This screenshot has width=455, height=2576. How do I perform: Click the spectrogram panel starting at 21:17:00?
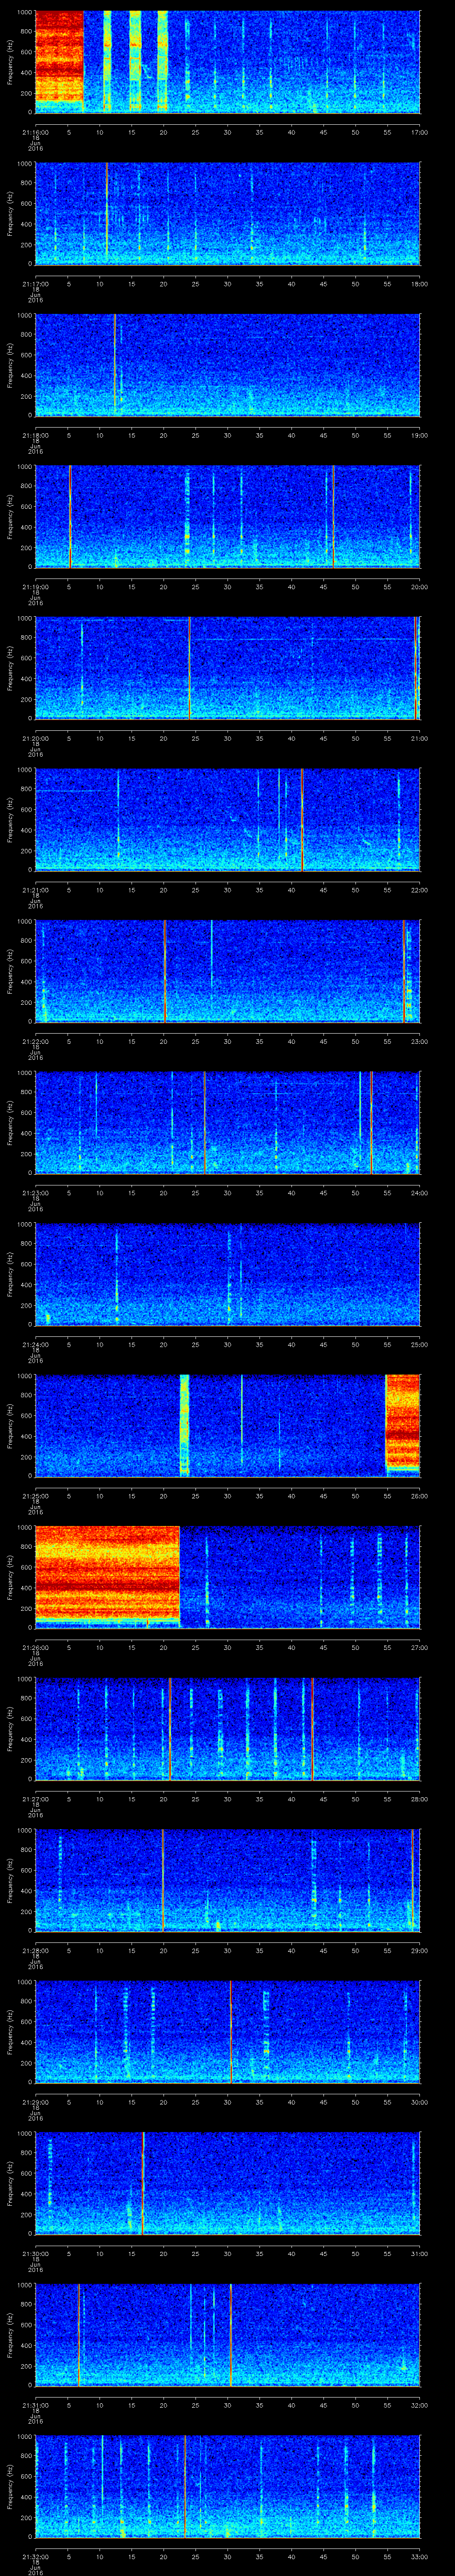pos(227,213)
